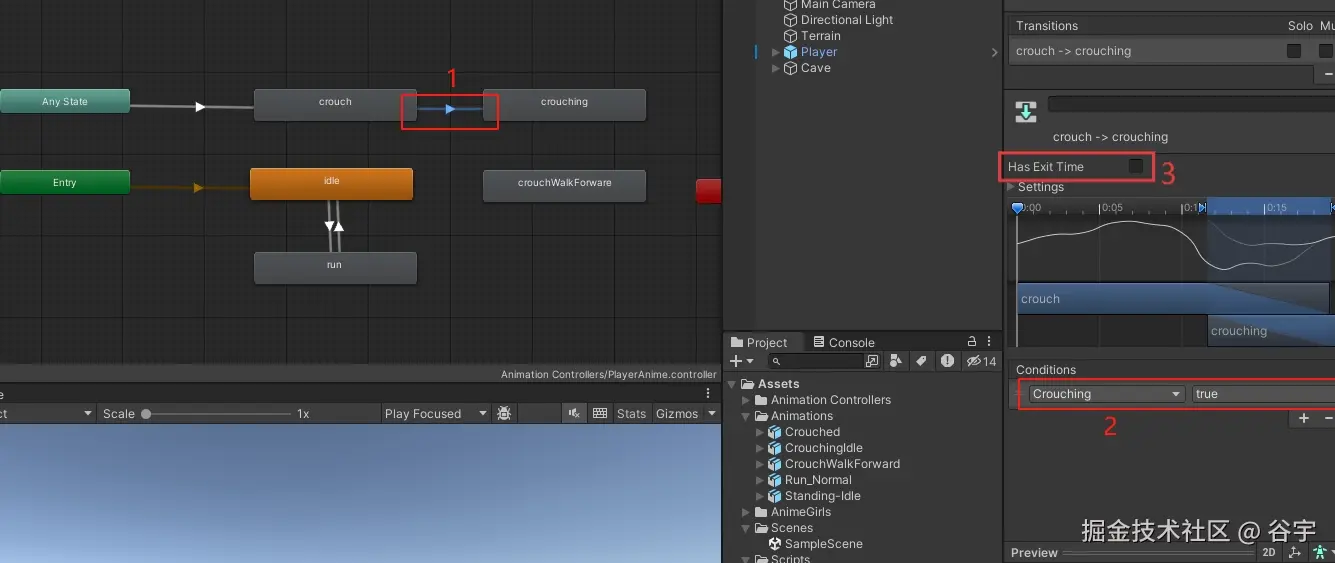Select the CrouchingIdle asset
The width and height of the screenshot is (1335, 563).
[823, 448]
